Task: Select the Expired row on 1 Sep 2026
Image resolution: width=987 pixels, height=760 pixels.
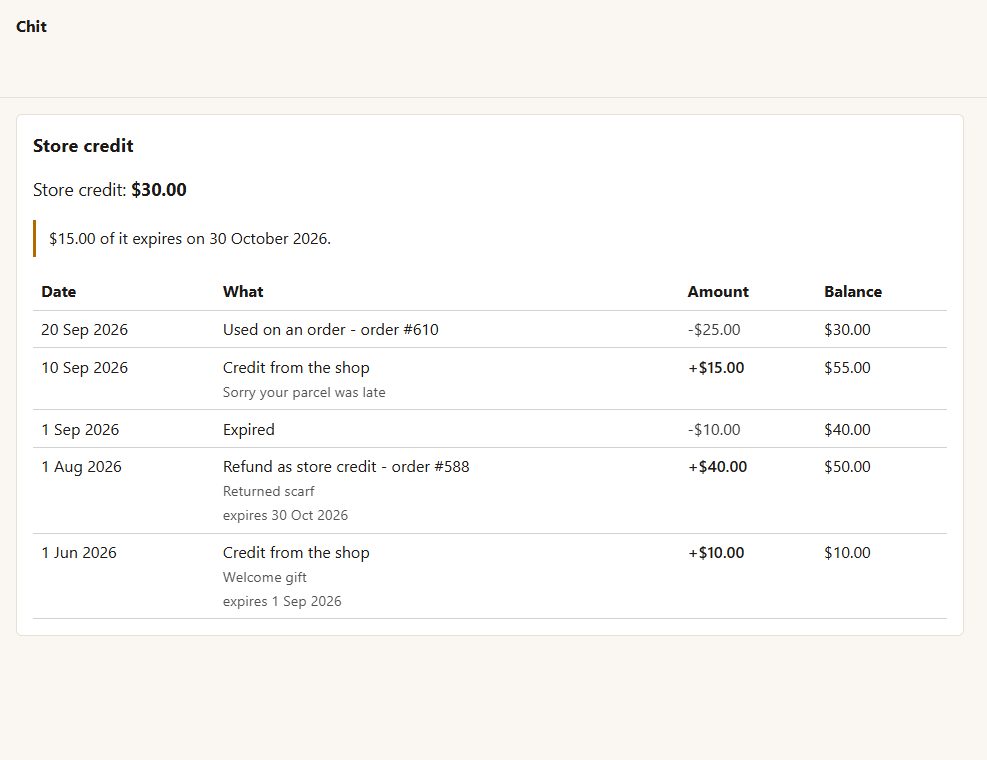Action: 490,429
